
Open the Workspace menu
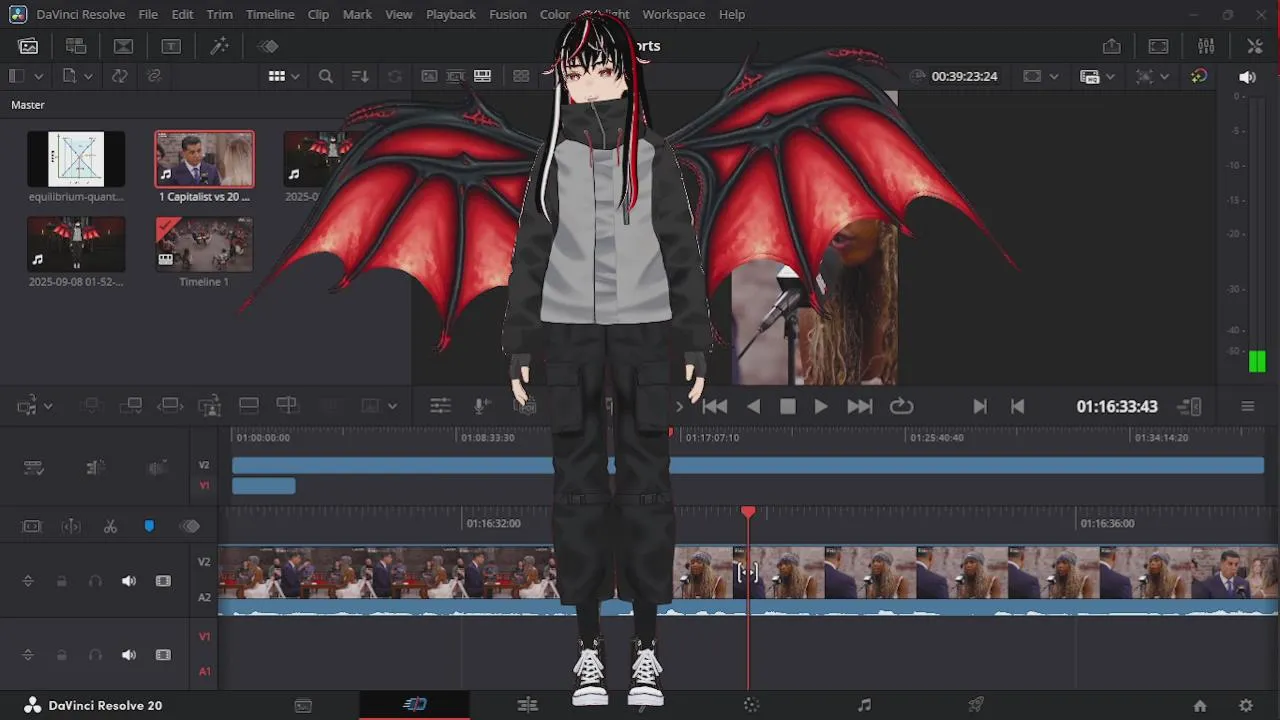click(x=674, y=15)
